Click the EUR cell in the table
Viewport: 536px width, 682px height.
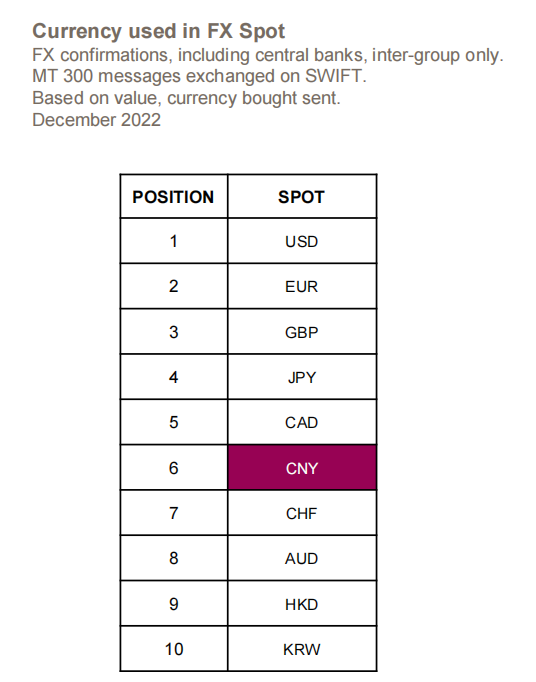[302, 286]
